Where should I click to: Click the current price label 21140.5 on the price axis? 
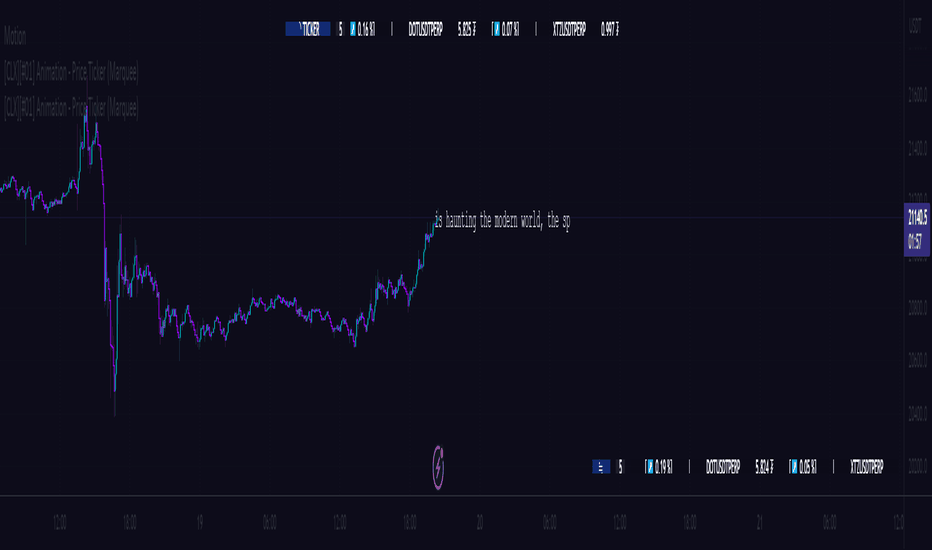click(x=917, y=230)
